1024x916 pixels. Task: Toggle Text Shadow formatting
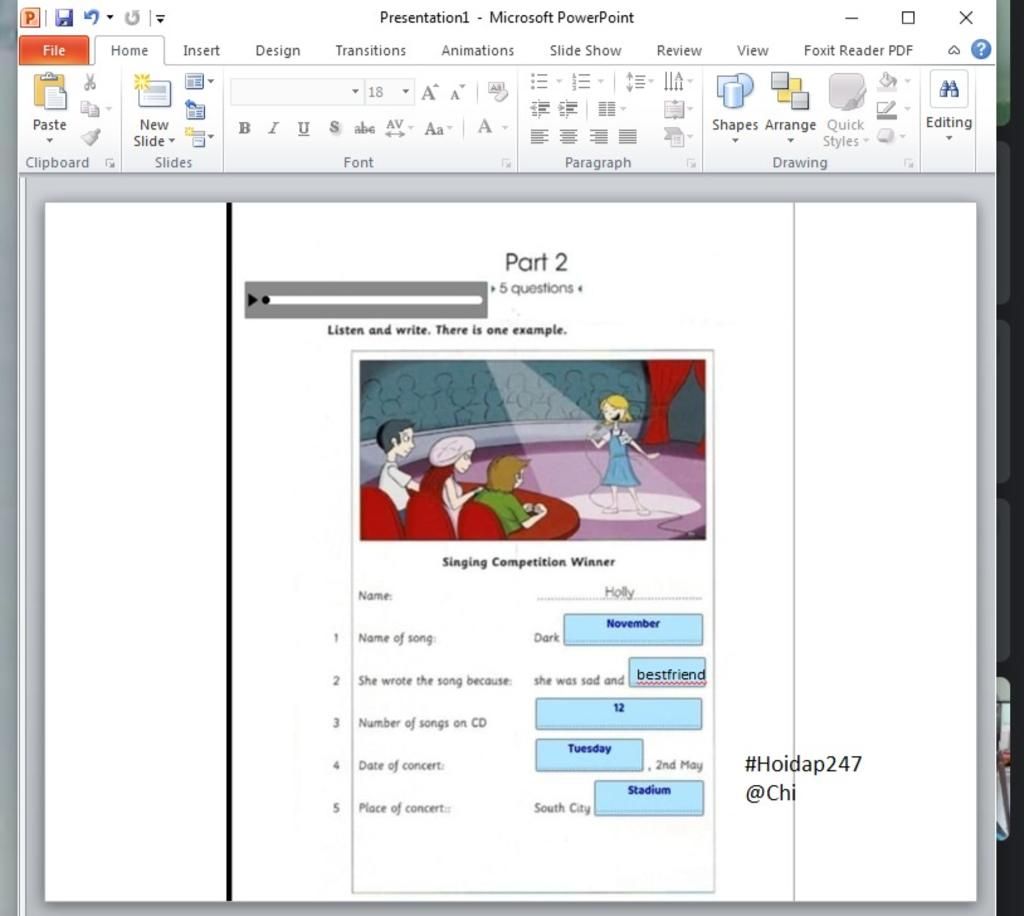(x=334, y=128)
